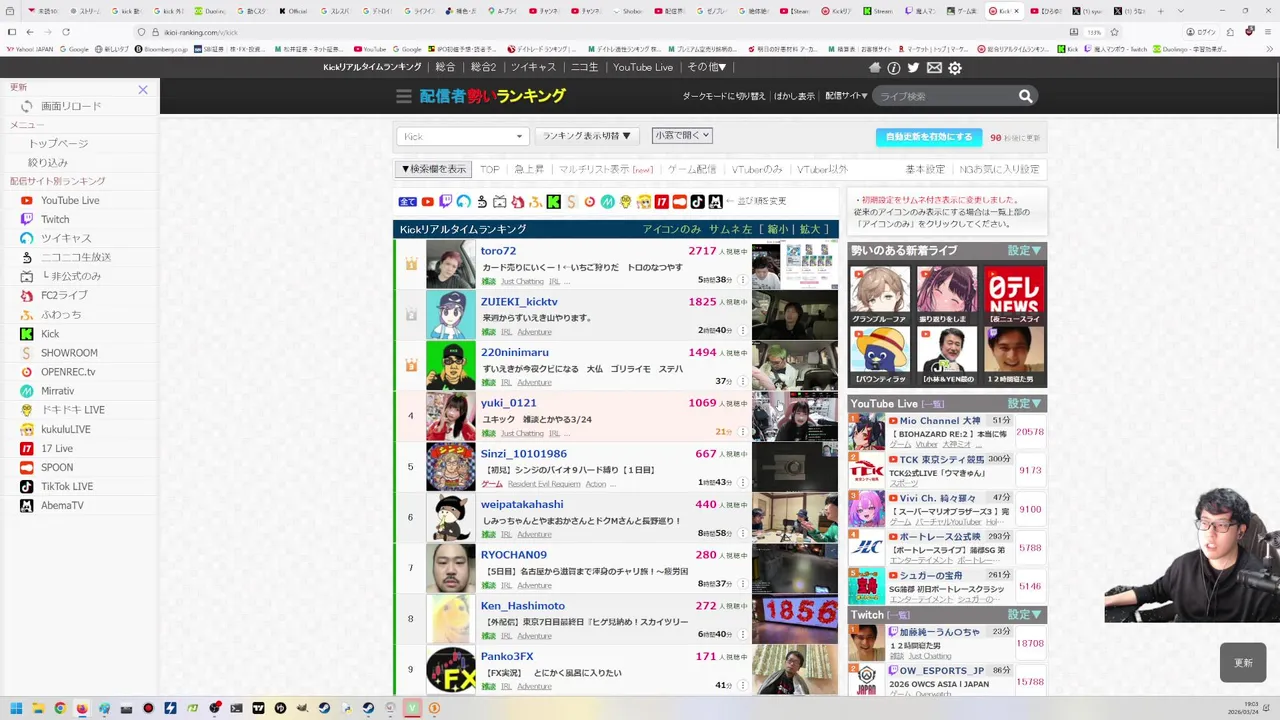This screenshot has width=1280, height=720.
Task: Open the hamburger menu beside site logo
Action: (404, 96)
